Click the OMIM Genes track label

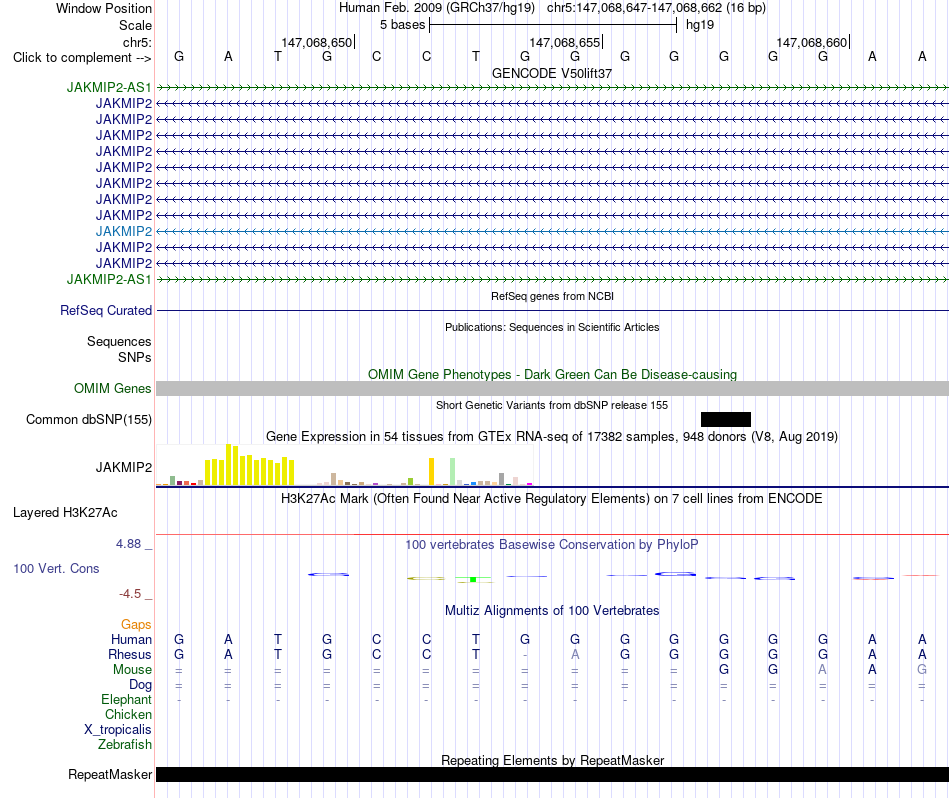(113, 388)
